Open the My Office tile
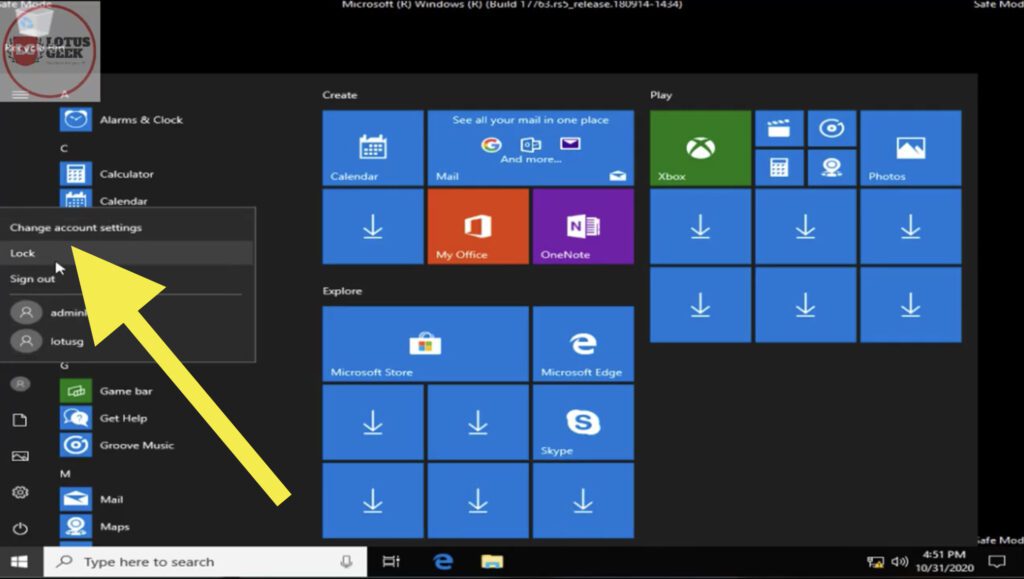 point(477,227)
